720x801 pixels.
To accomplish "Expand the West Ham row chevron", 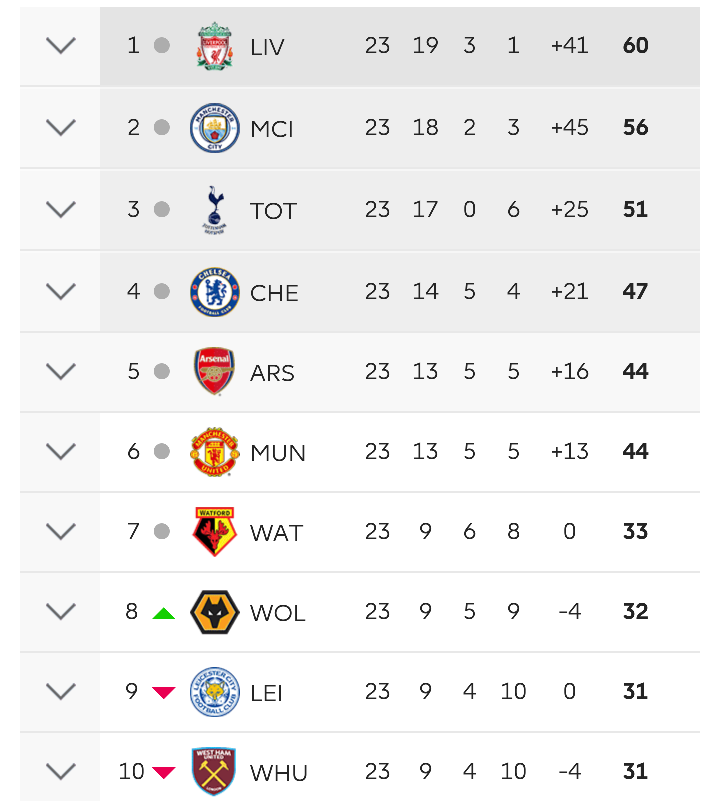I will coord(61,771).
